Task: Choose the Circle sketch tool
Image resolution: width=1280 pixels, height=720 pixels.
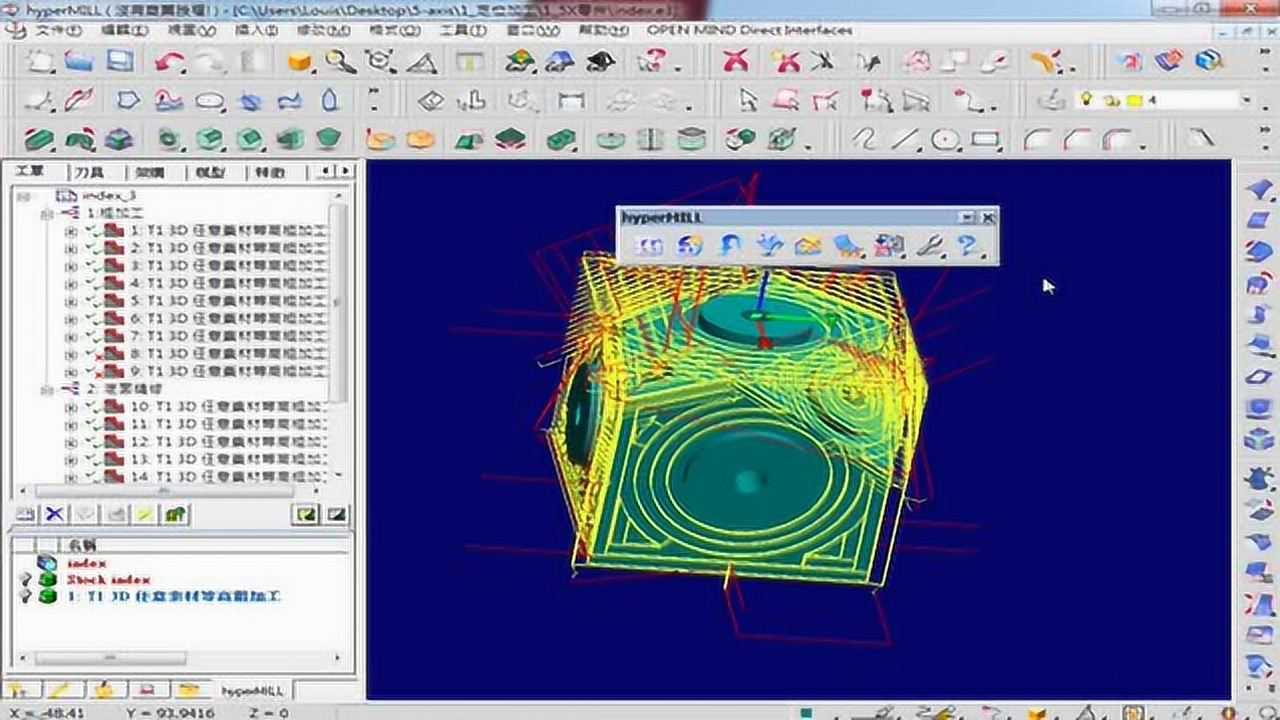Action: tap(945, 139)
